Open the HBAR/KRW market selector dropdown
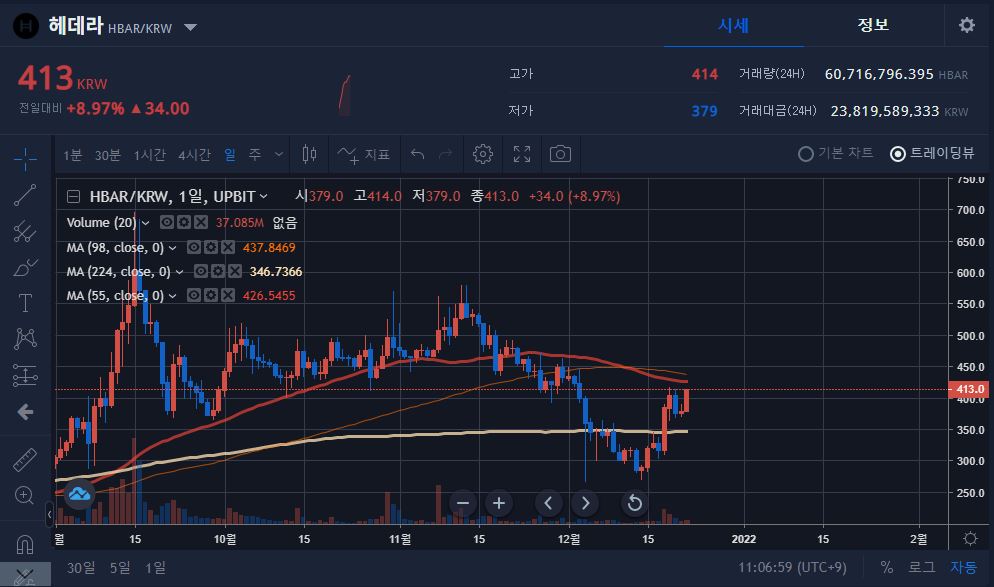Viewport: 994px width, 587px height. point(190,27)
